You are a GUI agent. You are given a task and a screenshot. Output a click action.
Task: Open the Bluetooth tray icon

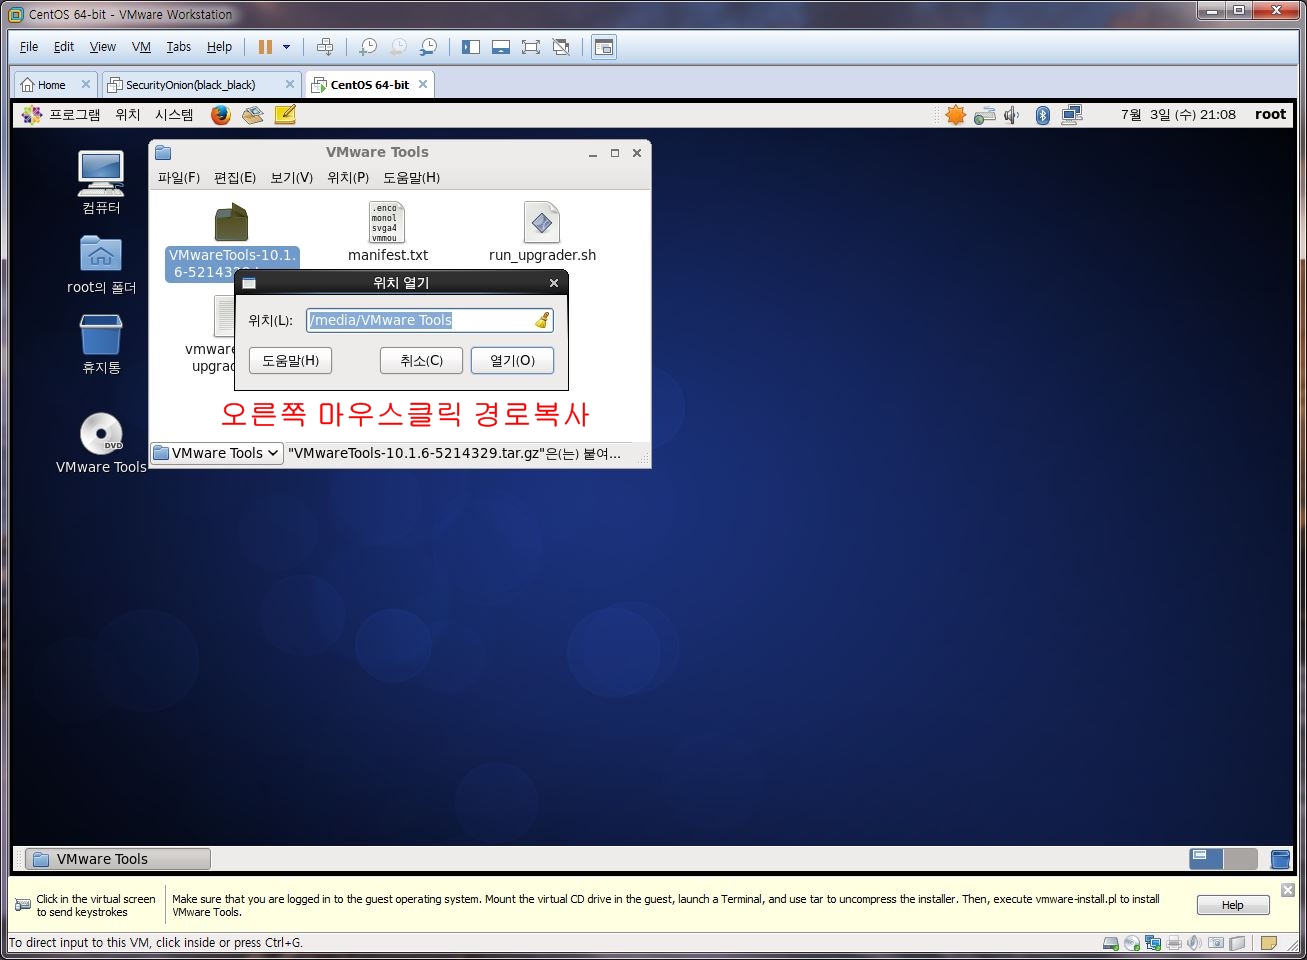(1042, 115)
